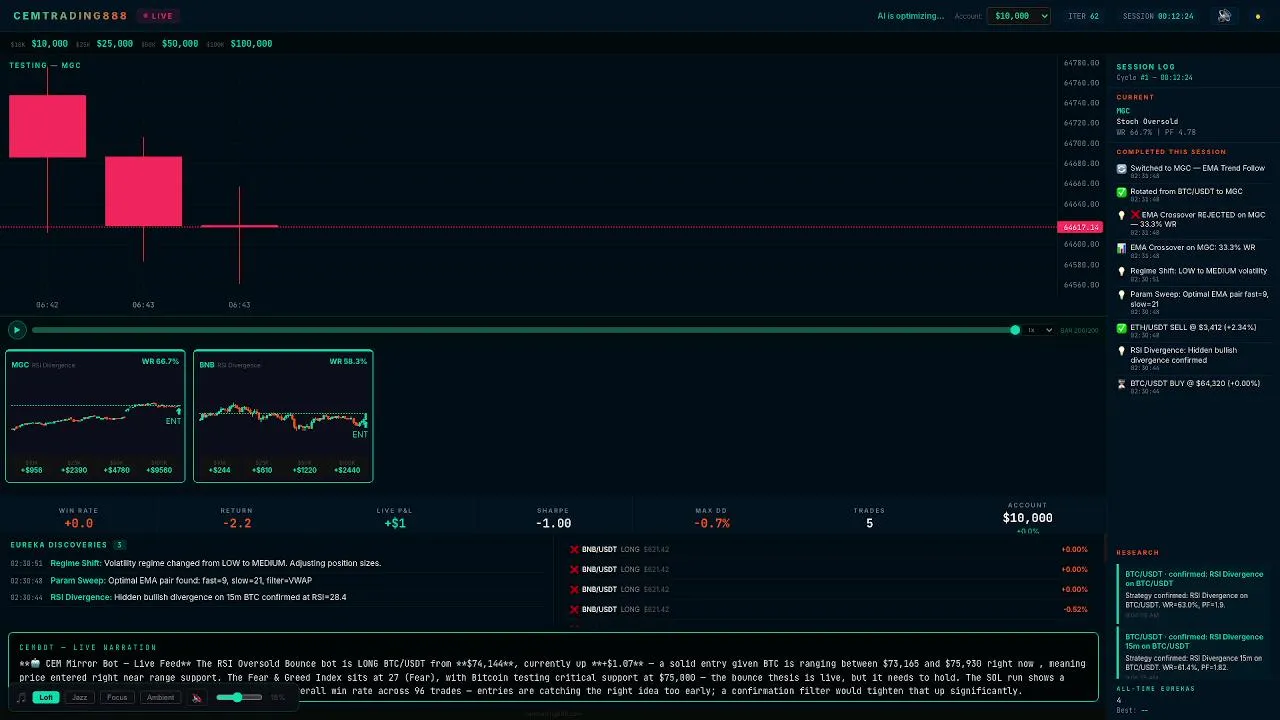Adjust the music volume slider

238,697
